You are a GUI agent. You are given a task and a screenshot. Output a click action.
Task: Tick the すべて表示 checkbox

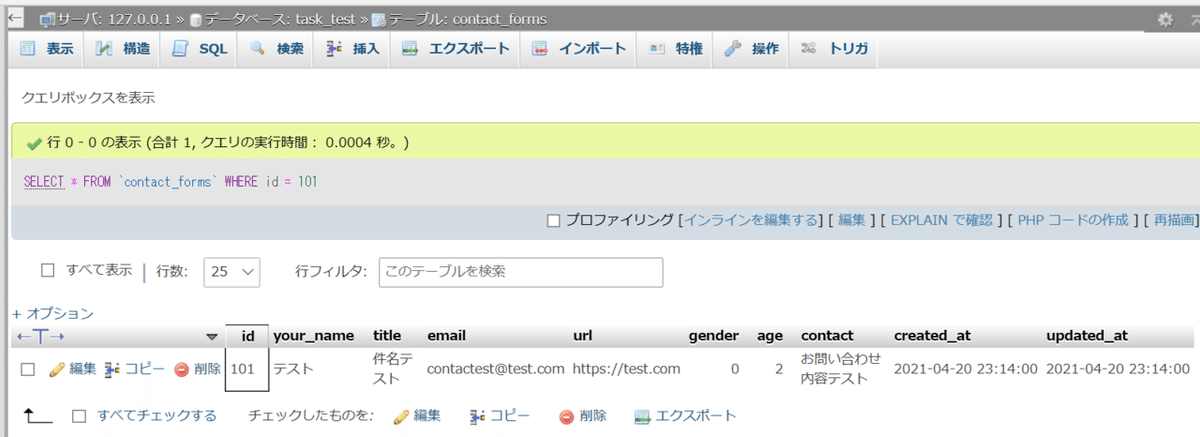46,270
